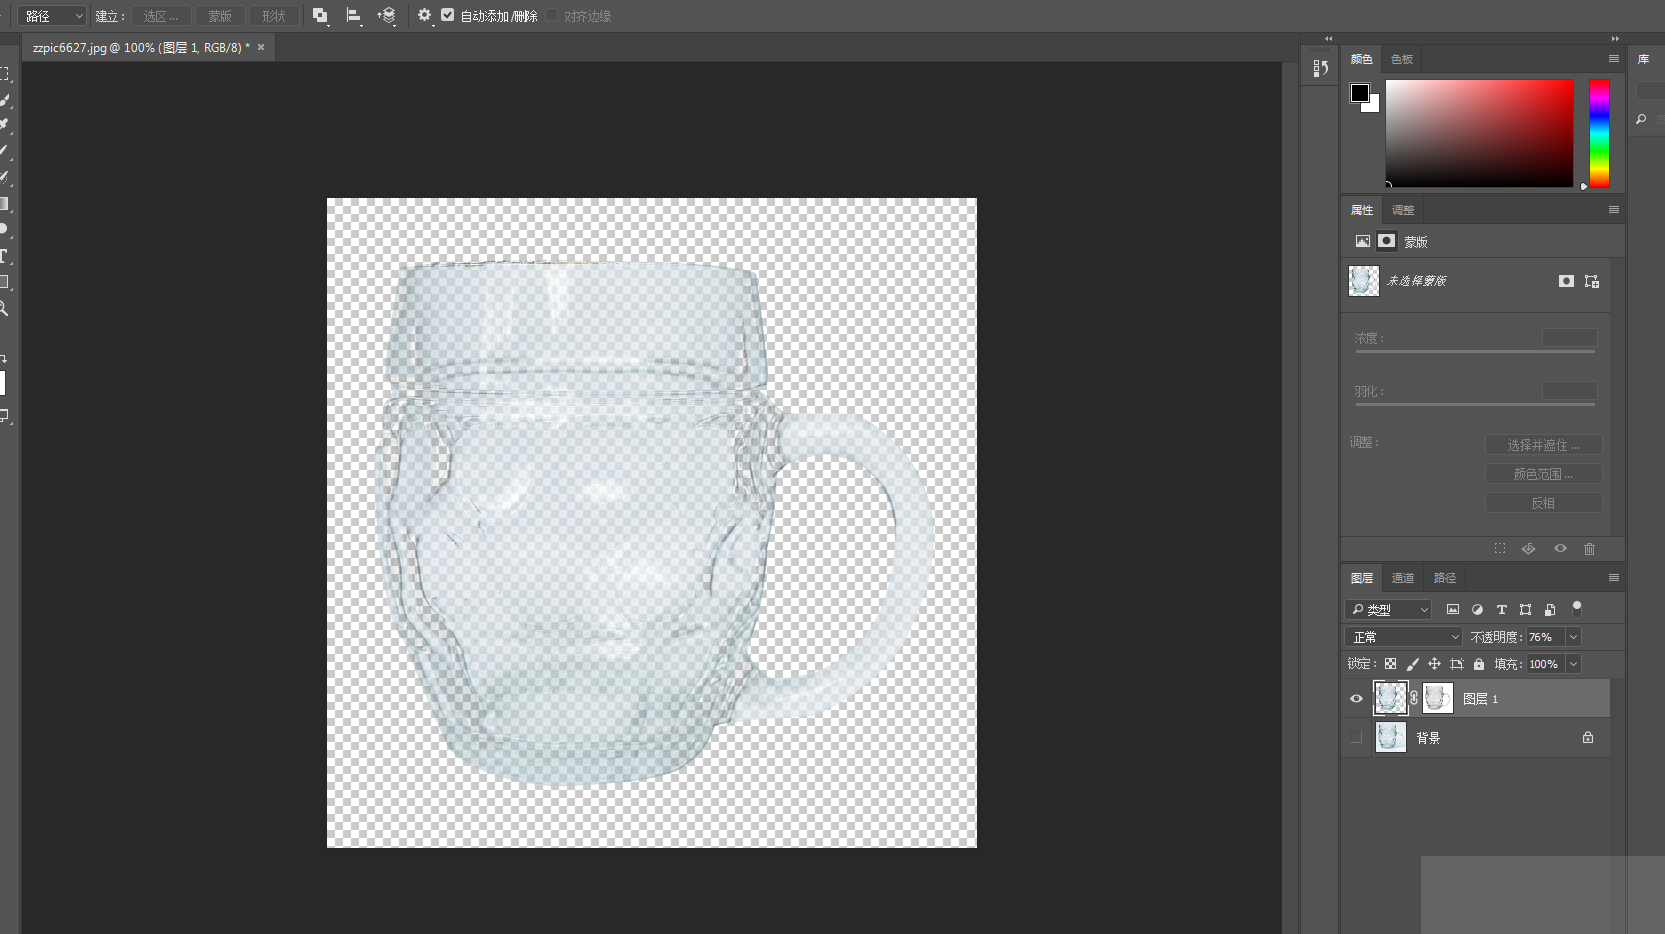
Task: Close the zzpic6627.jpg document tab
Action: [261, 47]
